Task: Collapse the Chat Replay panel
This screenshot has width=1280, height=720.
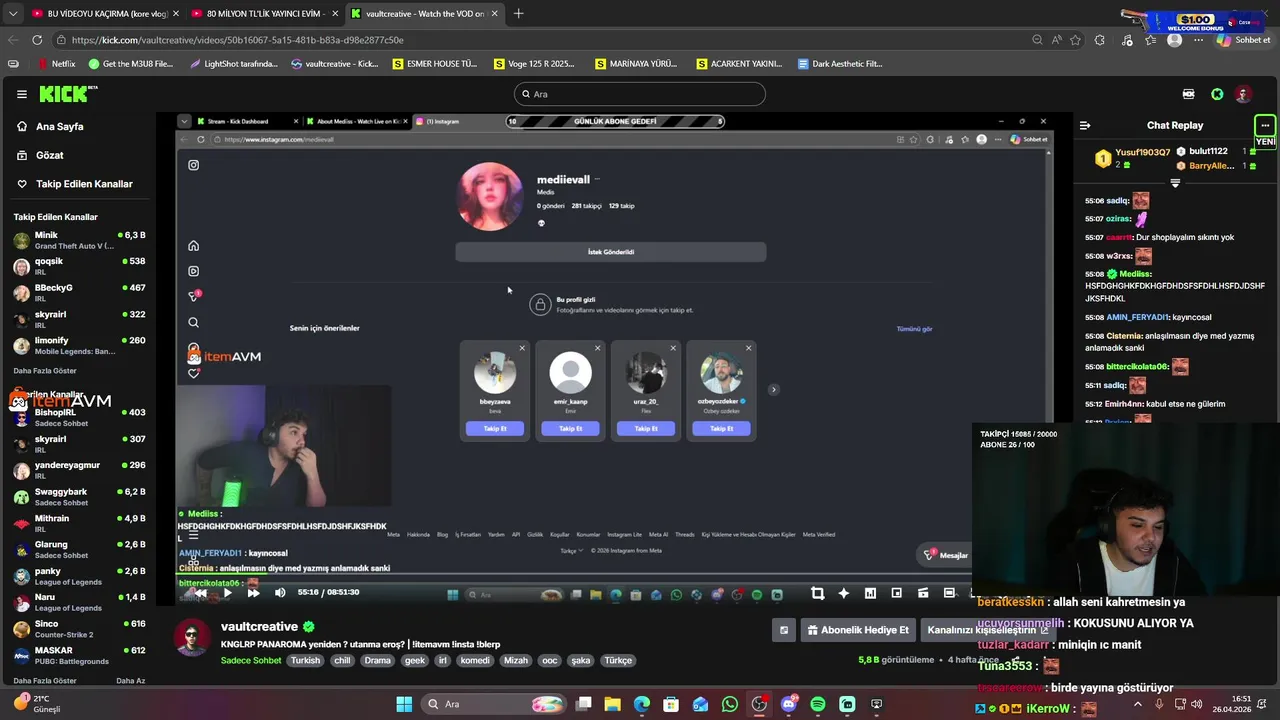Action: point(1085,125)
